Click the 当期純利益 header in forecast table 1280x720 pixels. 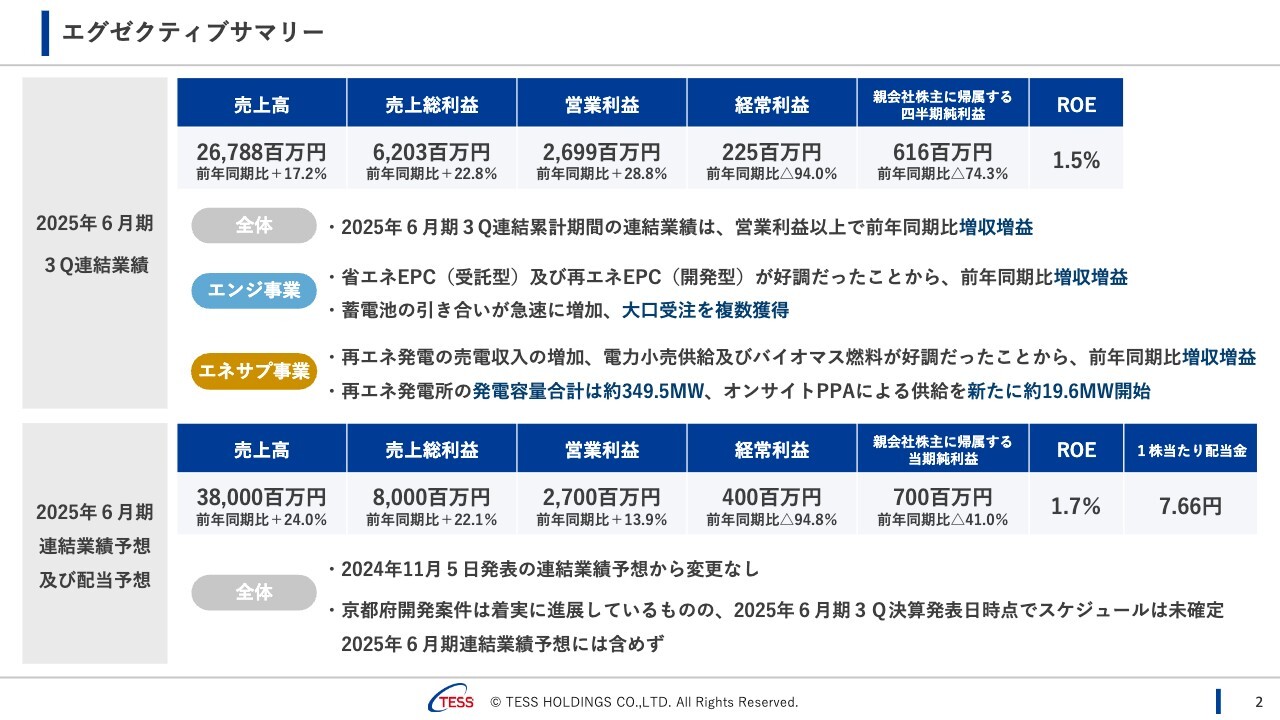click(943, 449)
